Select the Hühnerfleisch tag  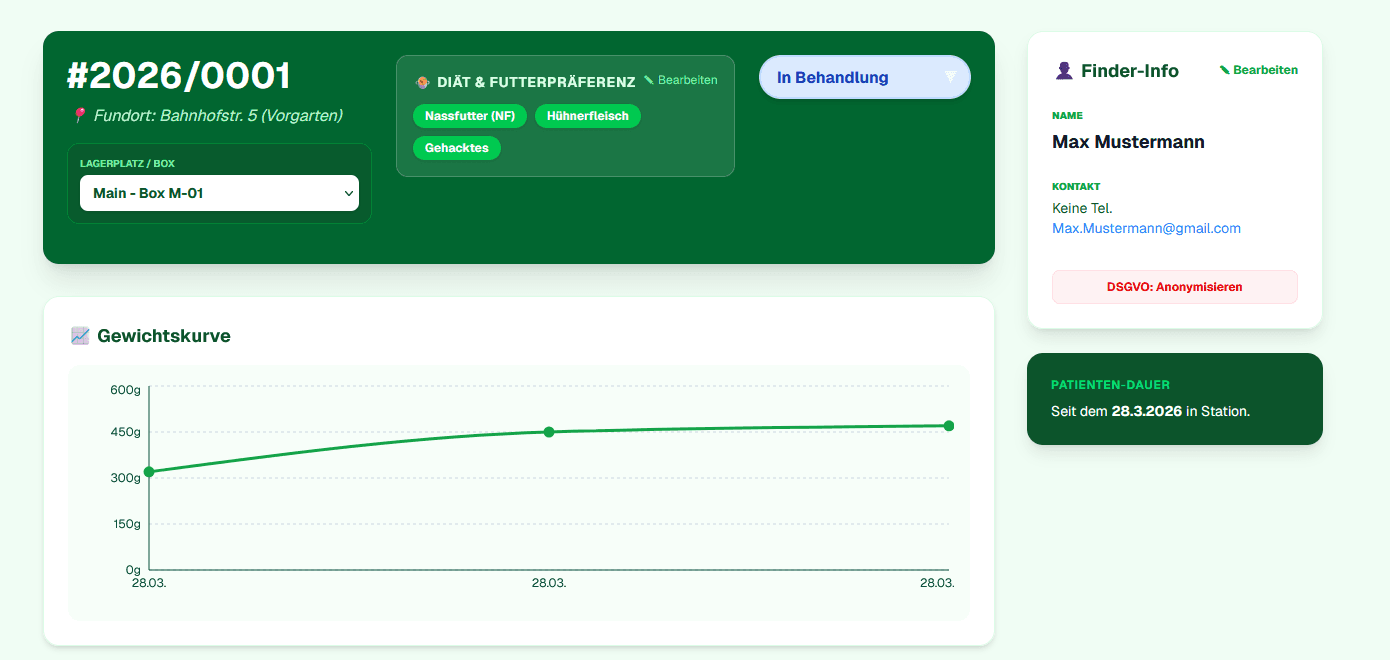click(588, 116)
